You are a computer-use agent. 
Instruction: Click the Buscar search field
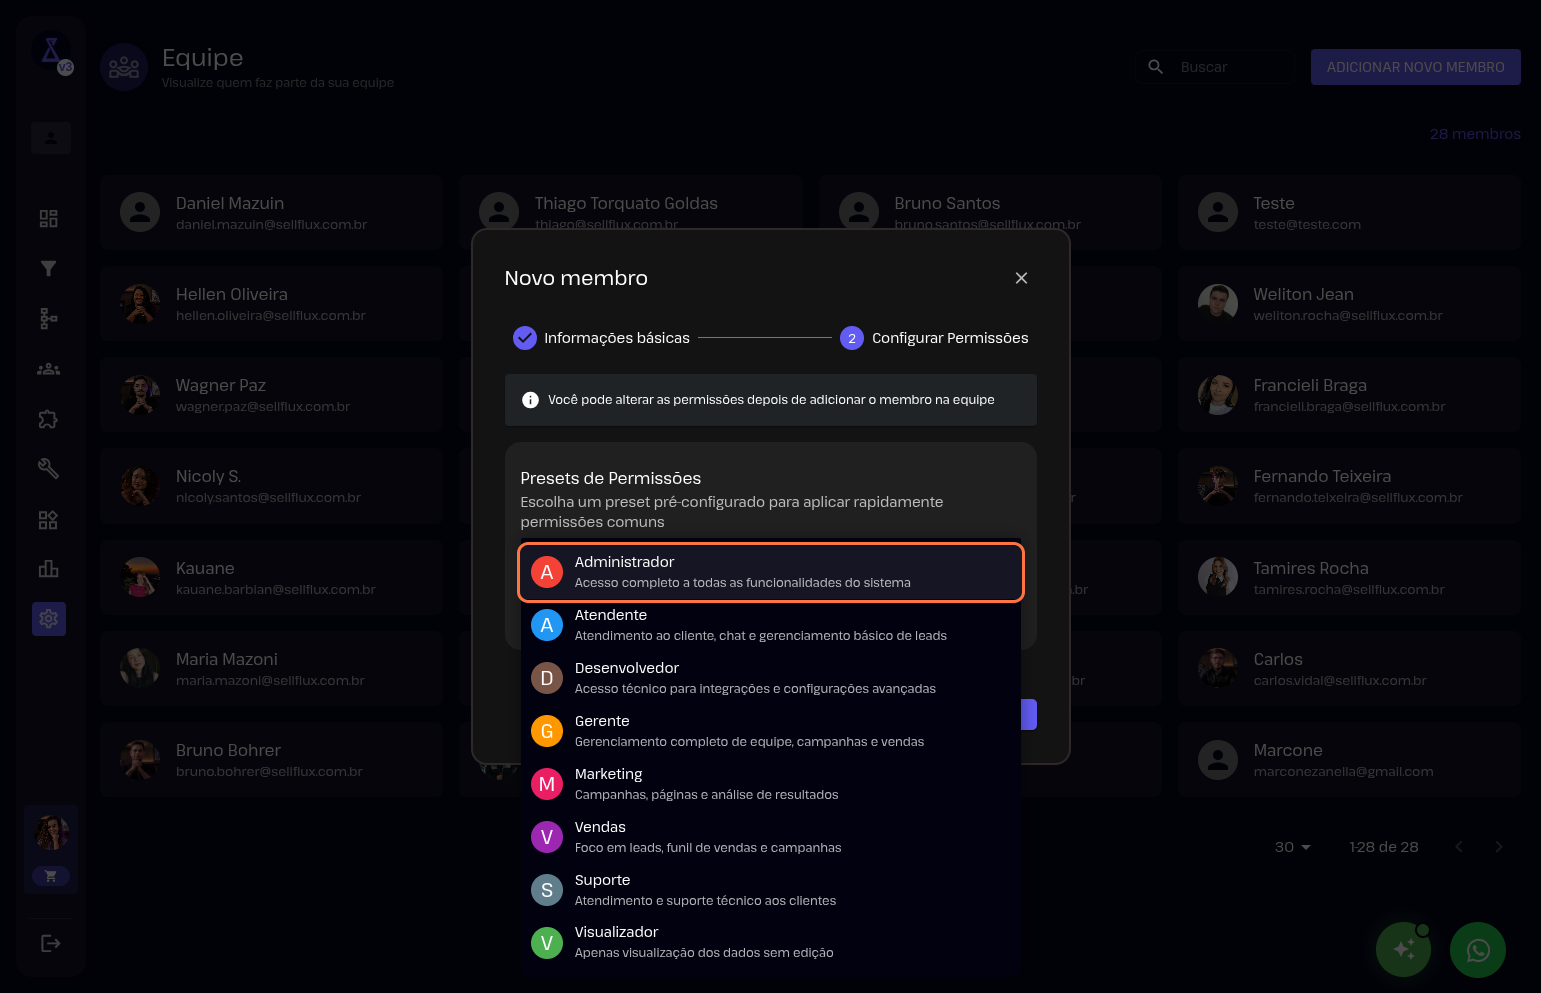(1230, 67)
